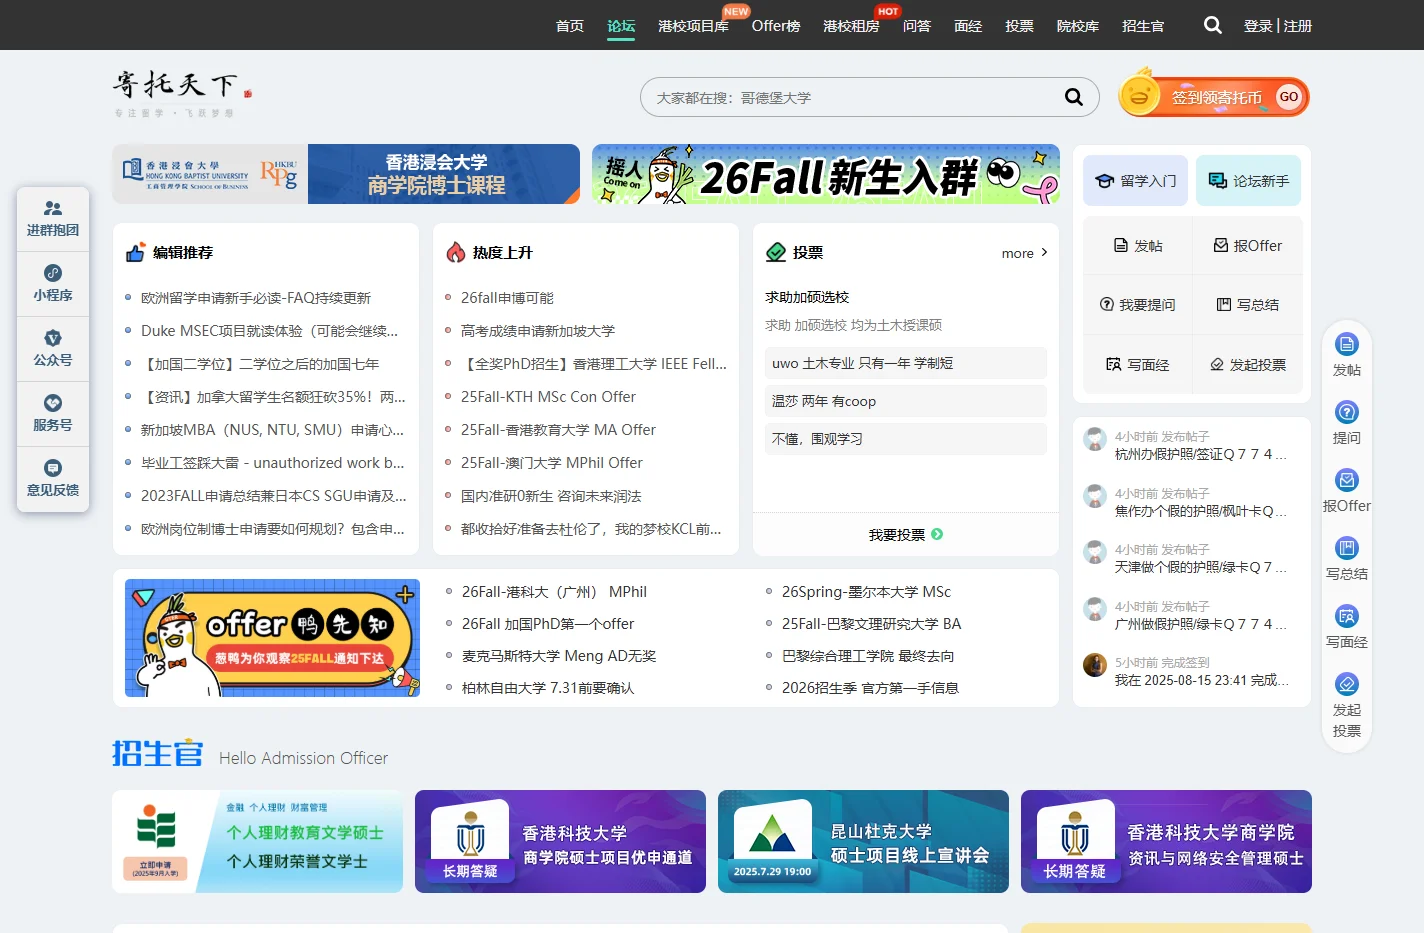The width and height of the screenshot is (1424, 933).
Task: Open 发起投票 in the quick action grid
Action: point(1248,365)
